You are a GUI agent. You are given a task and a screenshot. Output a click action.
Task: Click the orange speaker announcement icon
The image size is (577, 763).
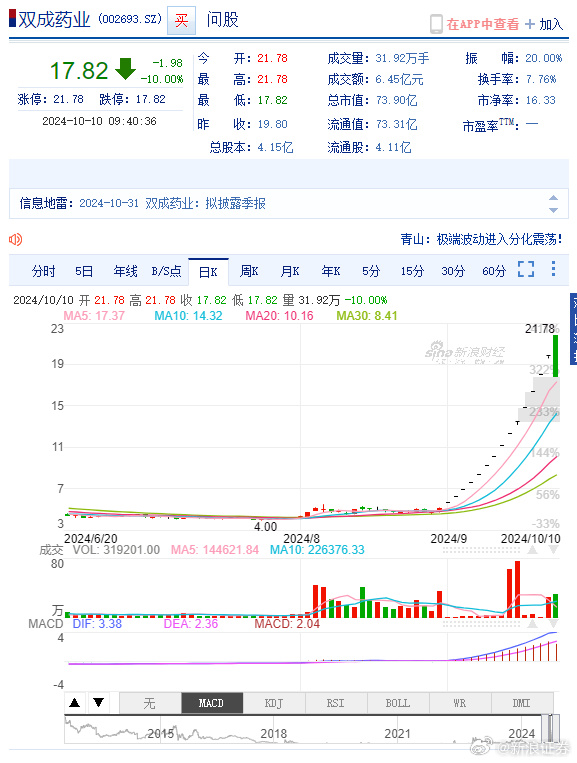pos(16,239)
